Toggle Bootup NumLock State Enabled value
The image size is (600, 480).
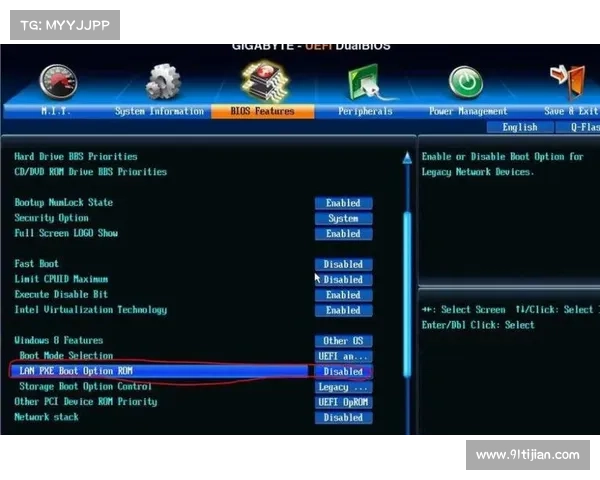343,203
